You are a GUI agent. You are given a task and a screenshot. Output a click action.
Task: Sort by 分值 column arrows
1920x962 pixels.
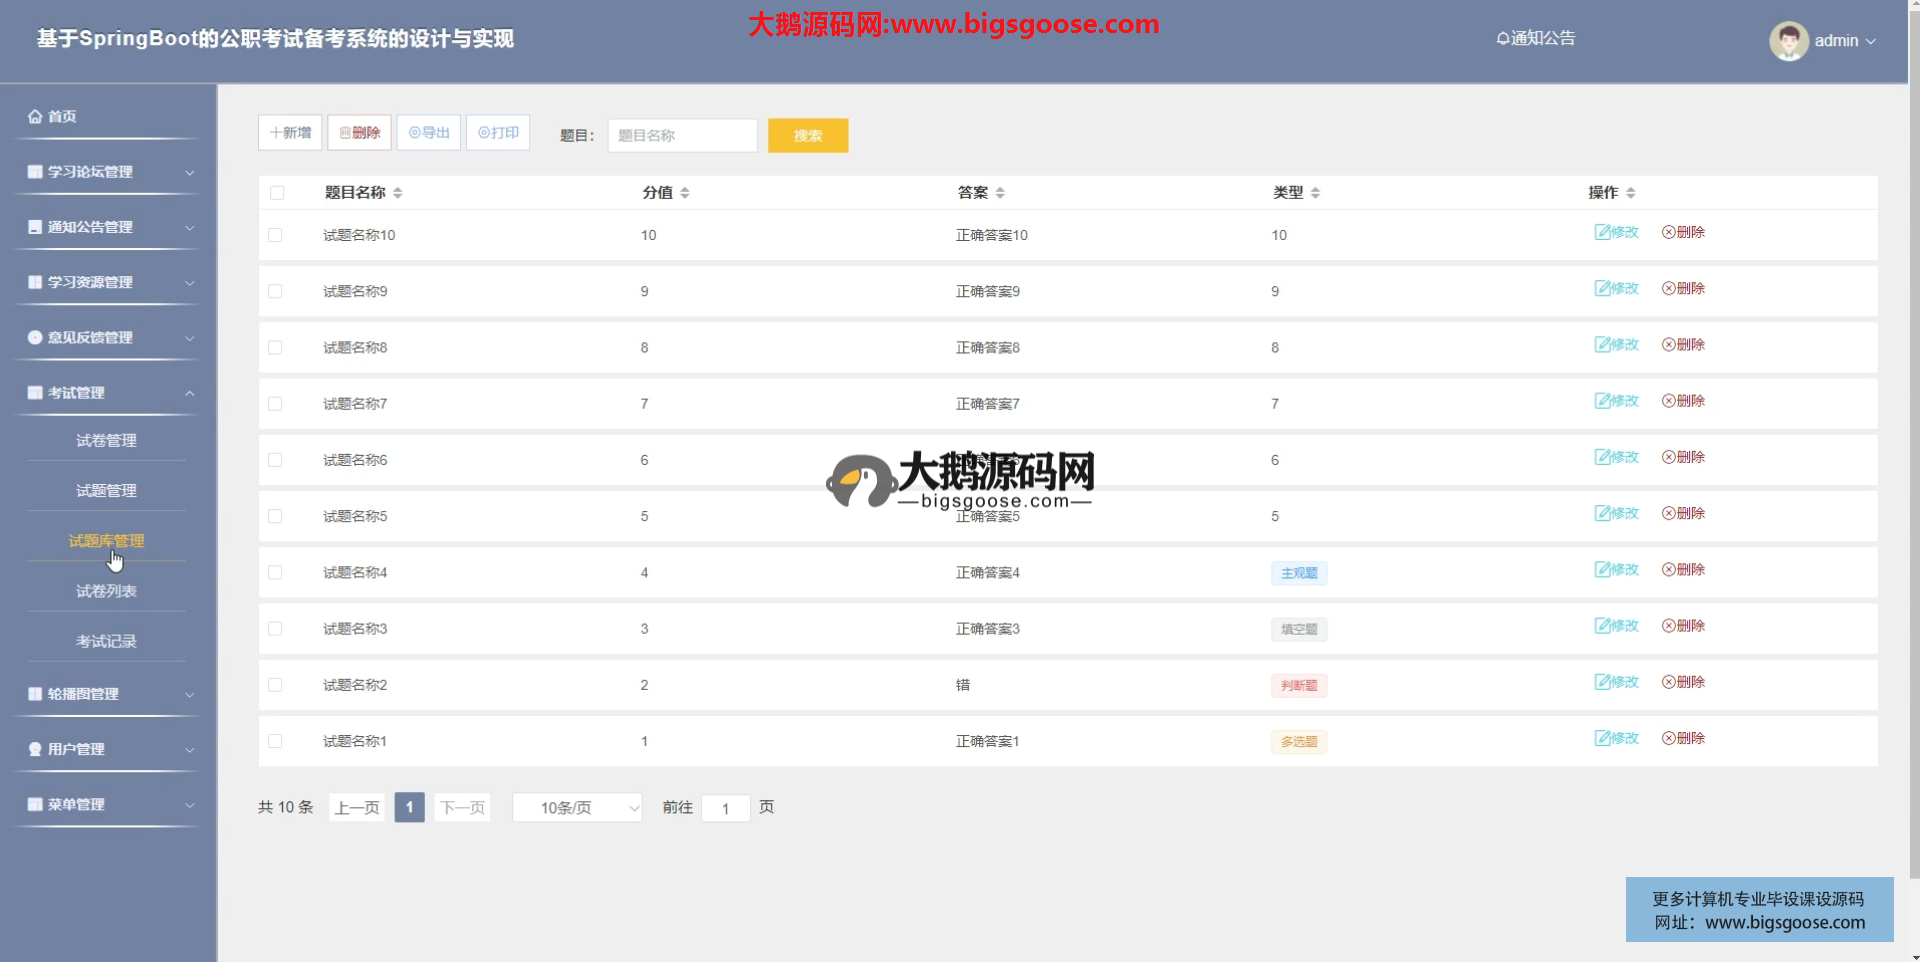coord(685,193)
